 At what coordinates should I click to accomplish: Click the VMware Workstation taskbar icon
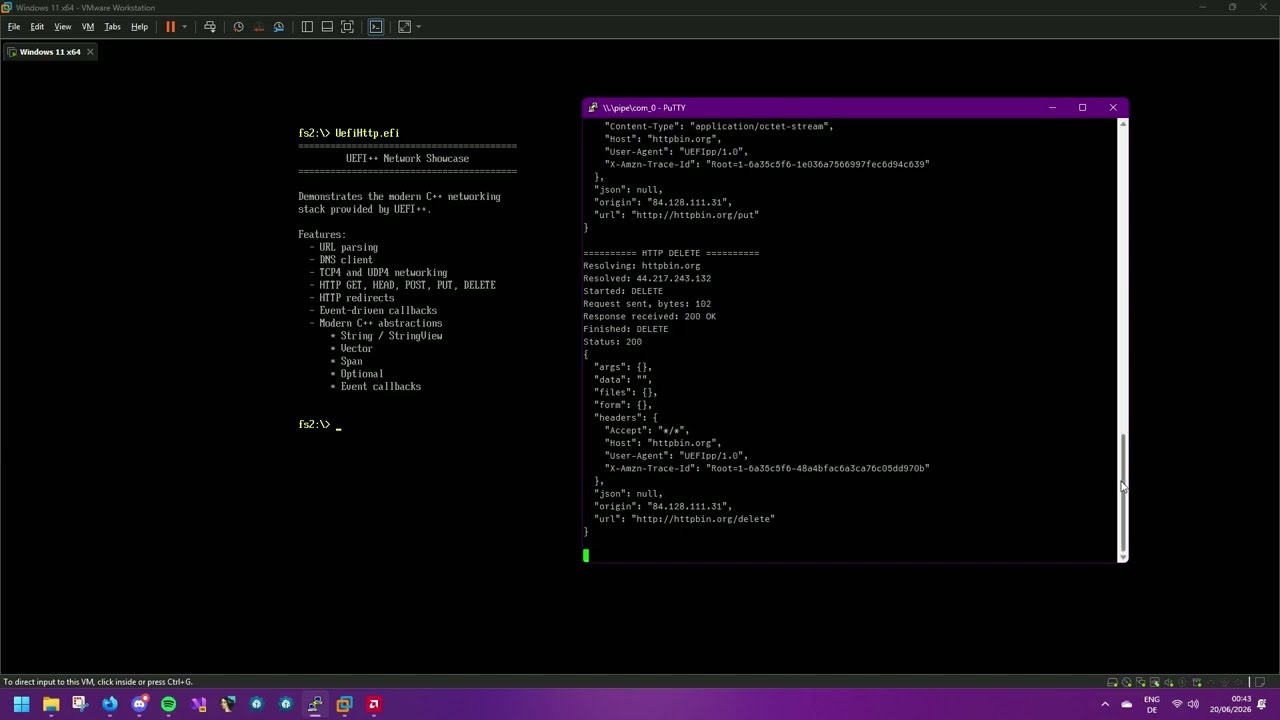(x=344, y=704)
